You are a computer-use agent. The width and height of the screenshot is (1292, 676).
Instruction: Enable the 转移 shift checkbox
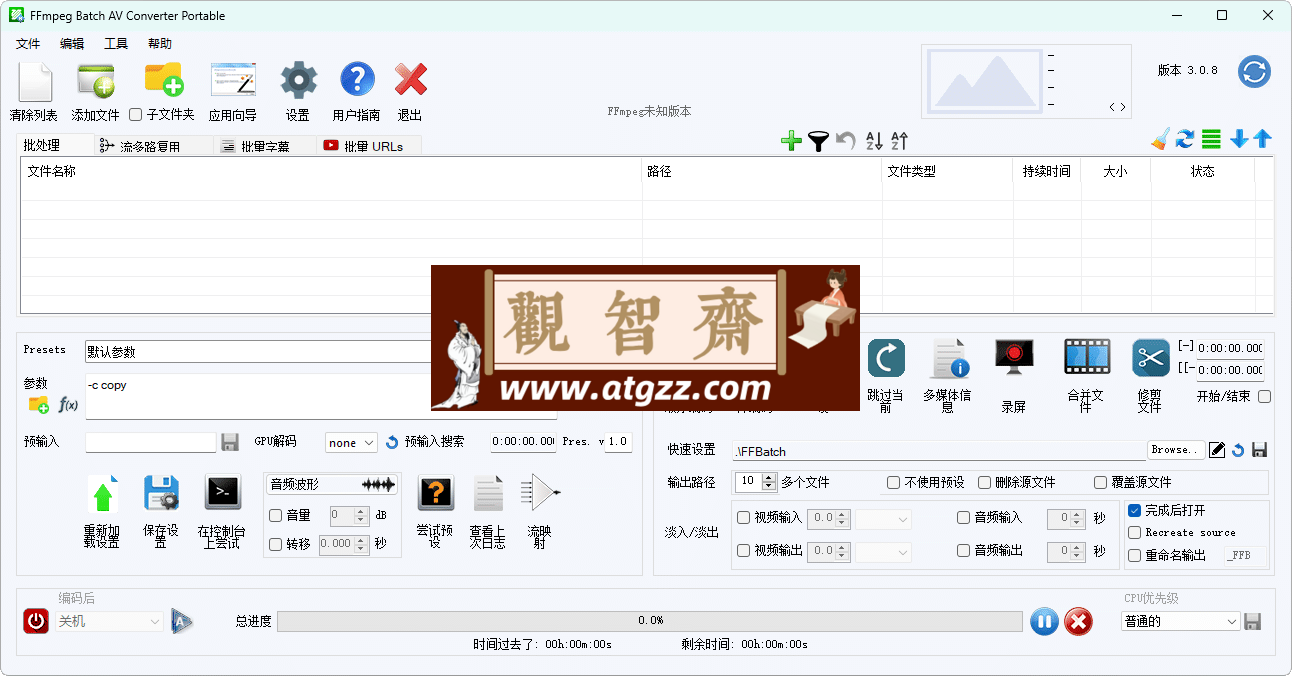276,544
